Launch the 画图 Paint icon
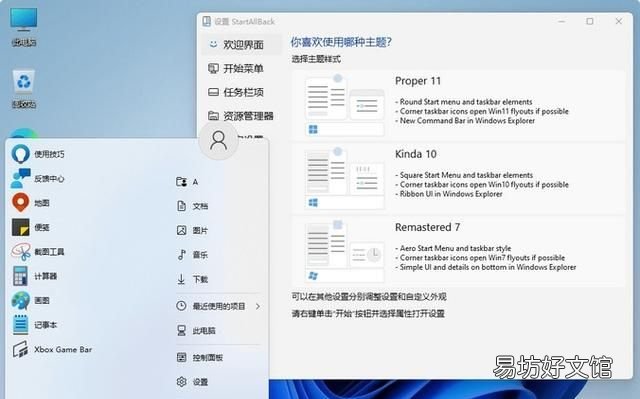 [20, 301]
